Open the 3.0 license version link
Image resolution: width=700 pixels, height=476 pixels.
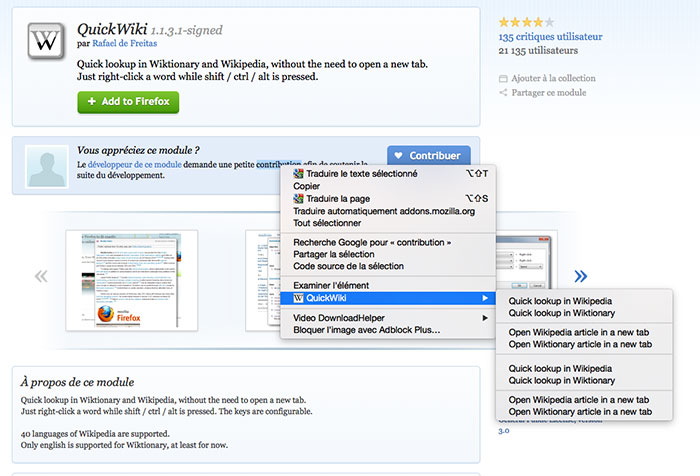click(504, 431)
